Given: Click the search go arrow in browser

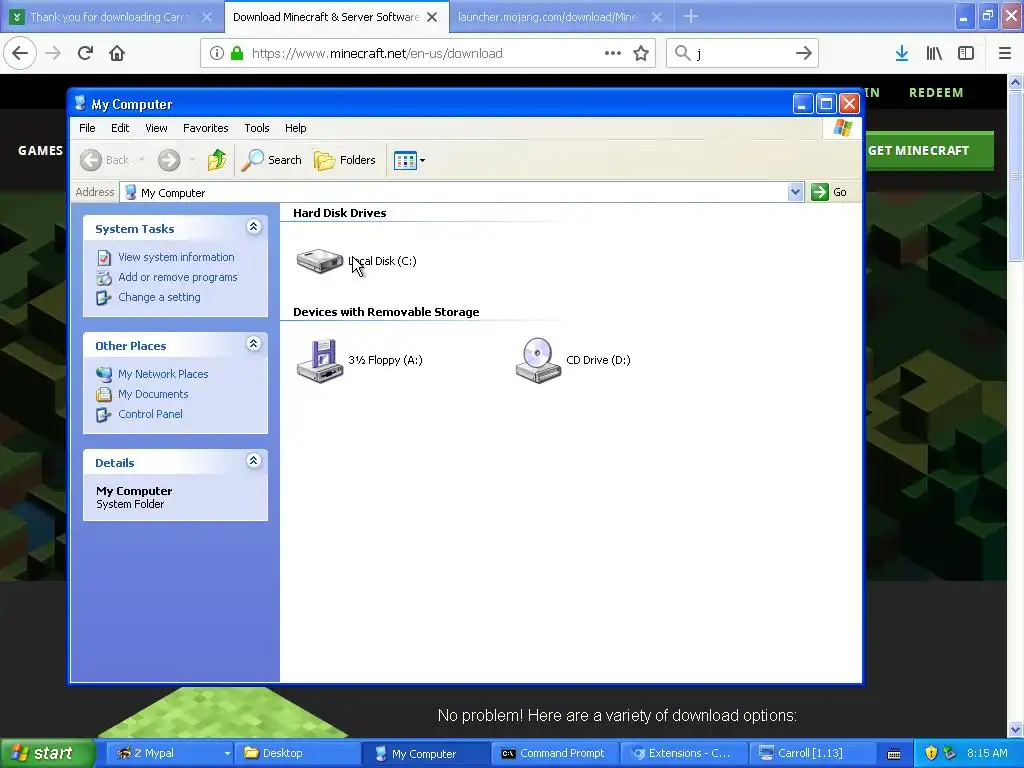Looking at the screenshot, I should click(804, 54).
